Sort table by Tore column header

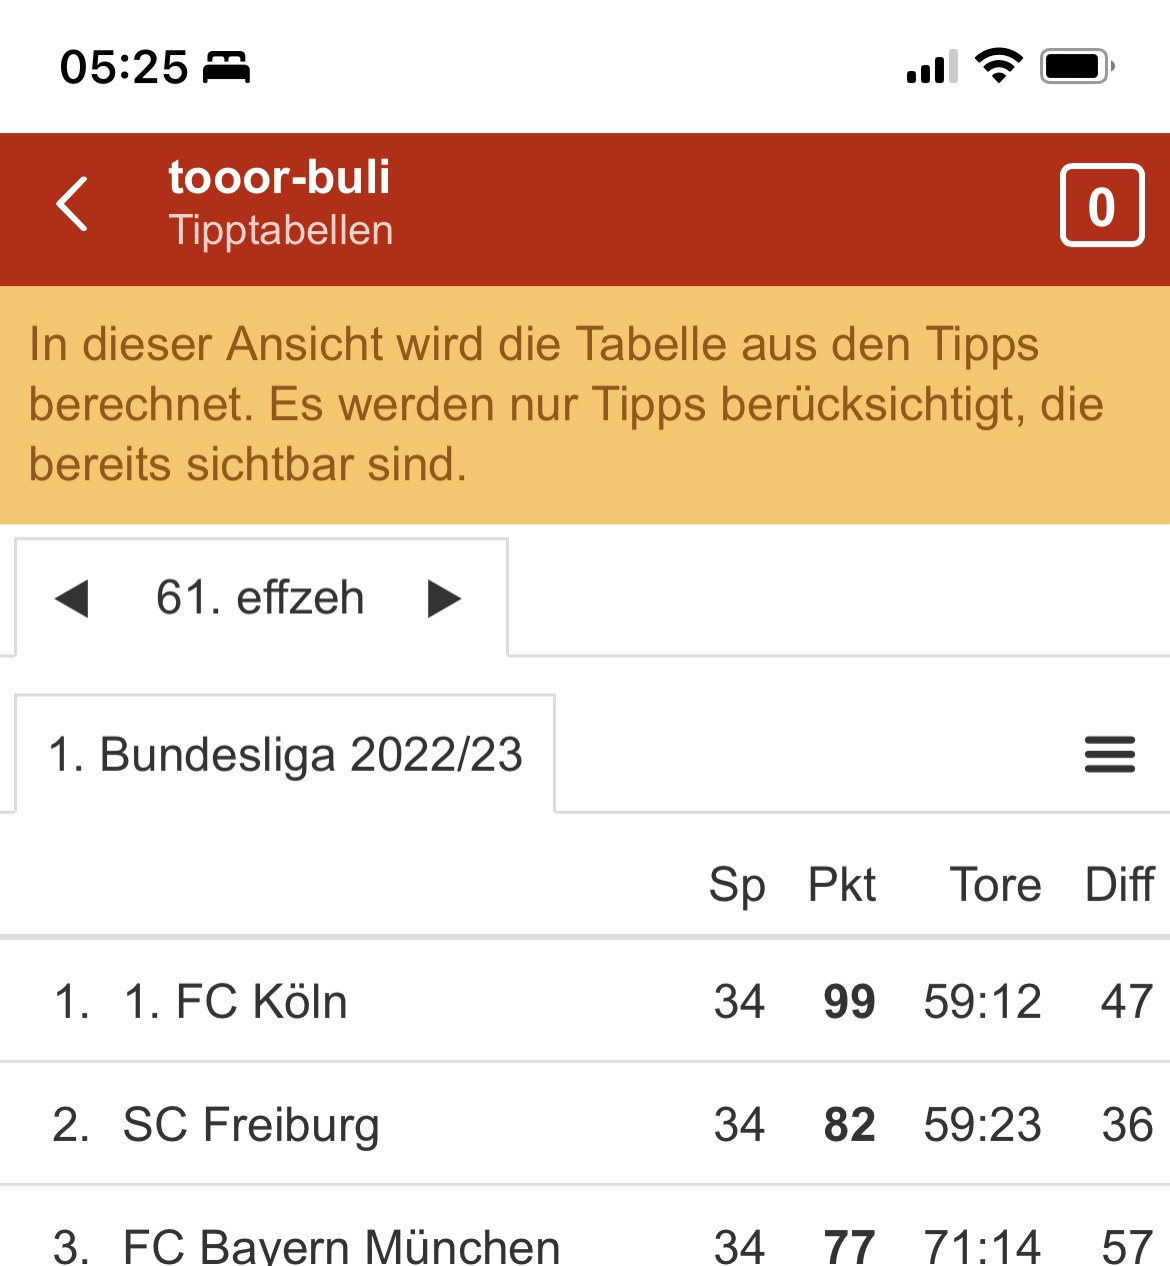coord(995,885)
